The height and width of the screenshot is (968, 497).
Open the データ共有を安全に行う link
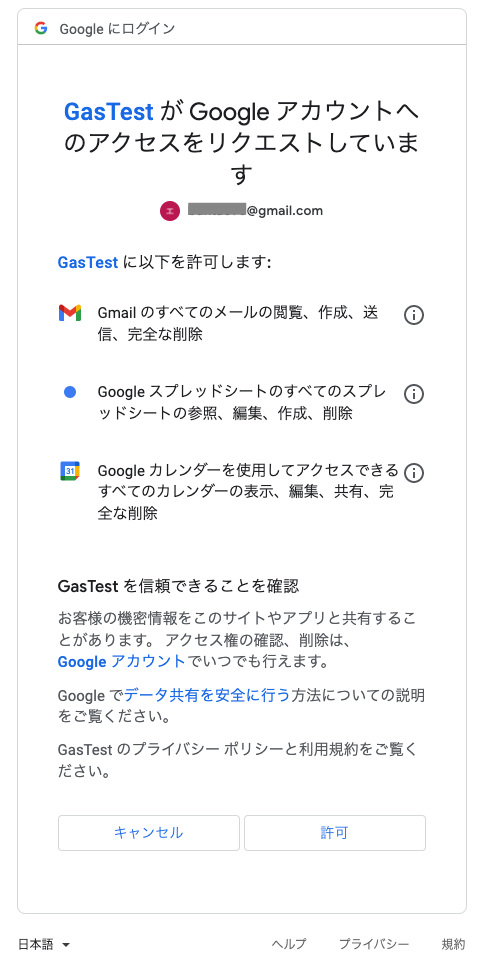(207, 696)
